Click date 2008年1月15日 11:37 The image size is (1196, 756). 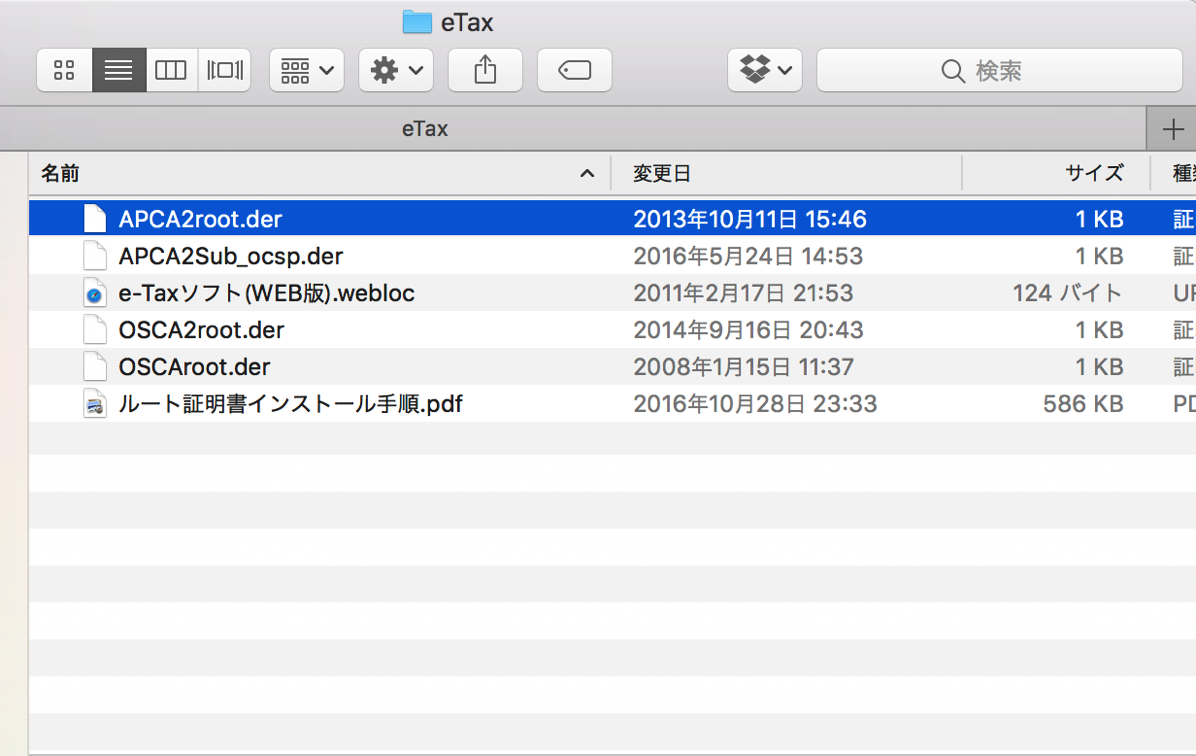click(743, 367)
